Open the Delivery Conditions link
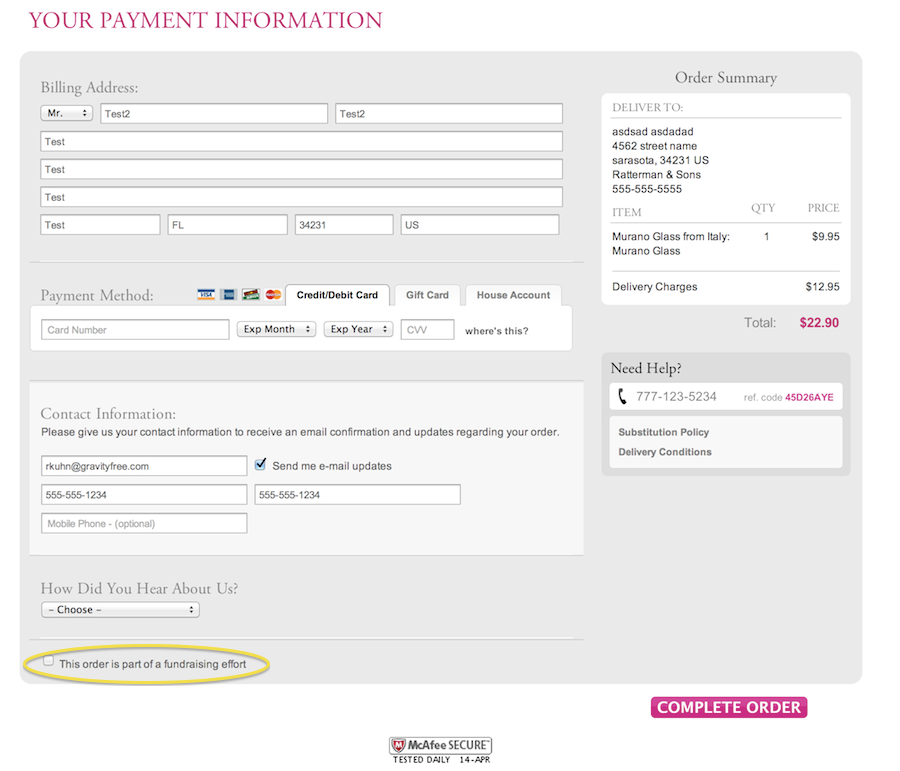Image resolution: width=900 pixels, height=771 pixels. [665, 452]
